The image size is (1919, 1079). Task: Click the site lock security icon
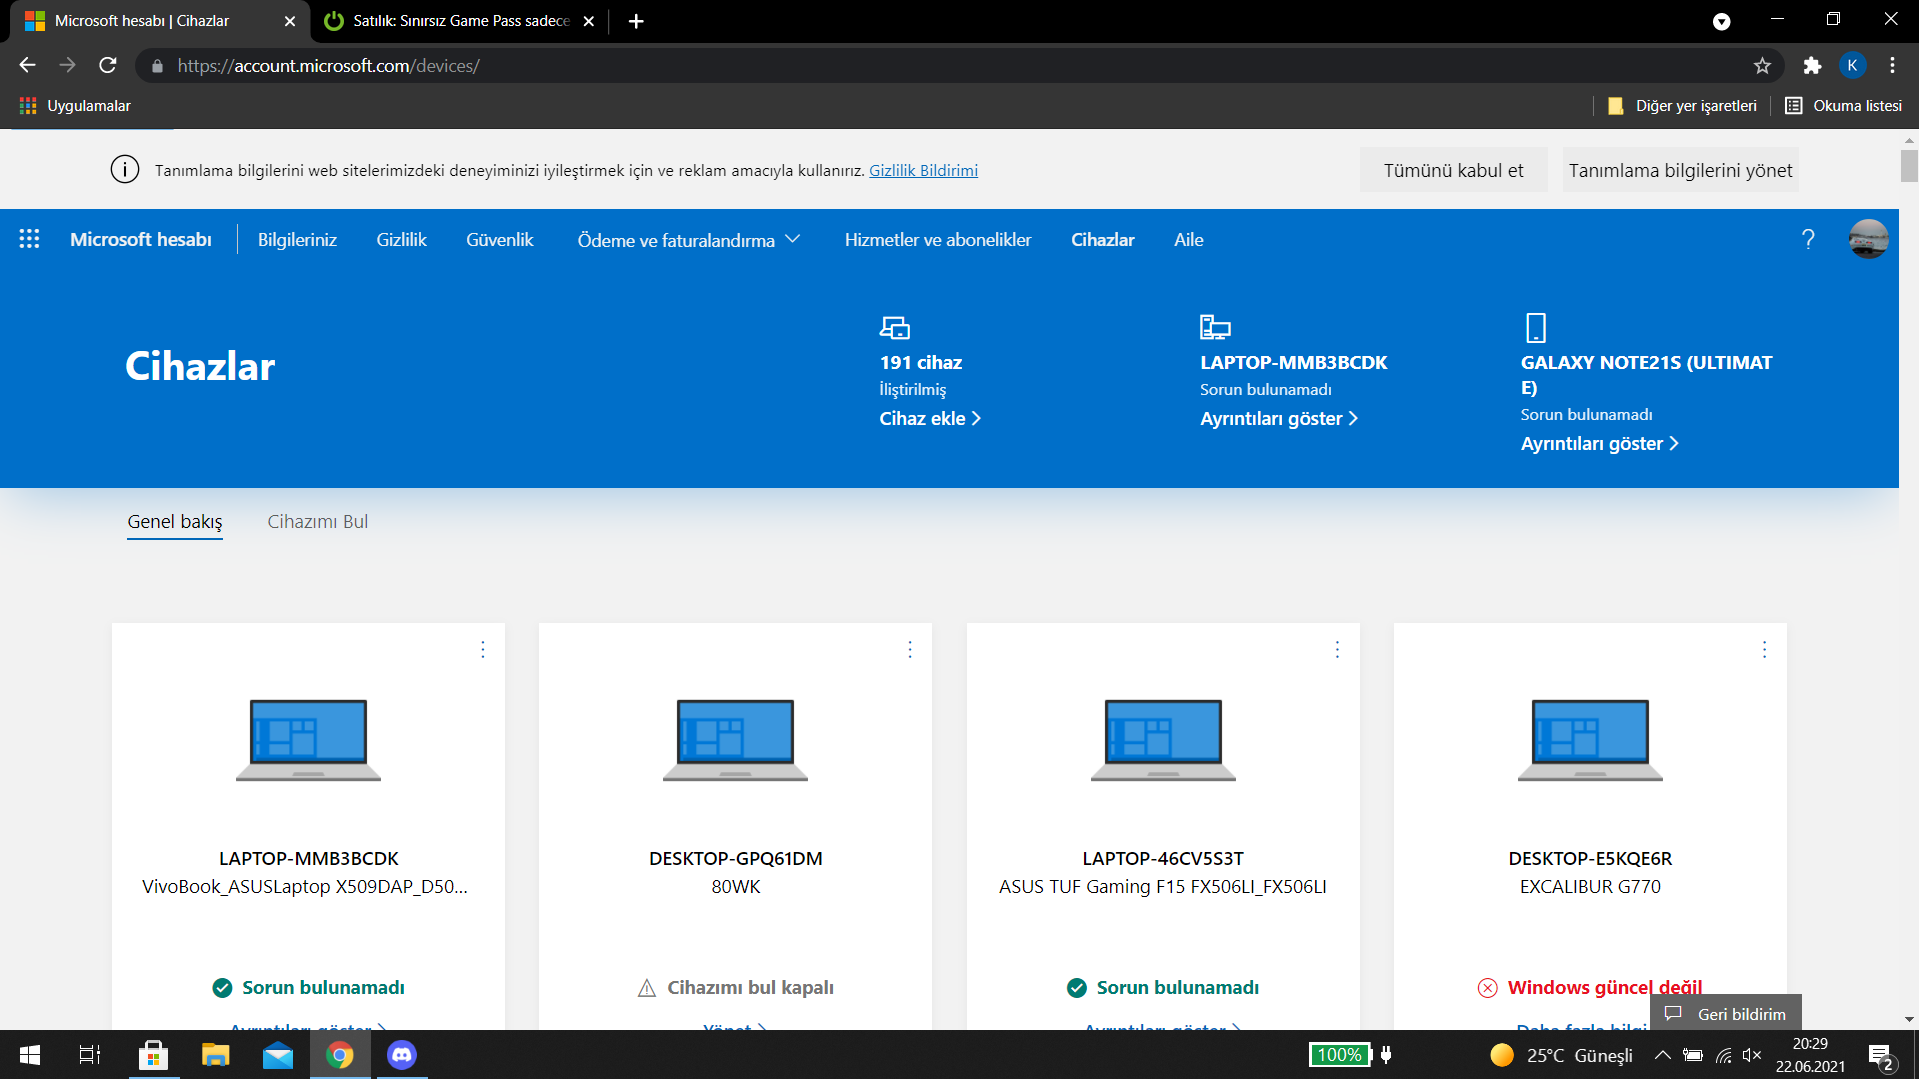click(x=157, y=66)
